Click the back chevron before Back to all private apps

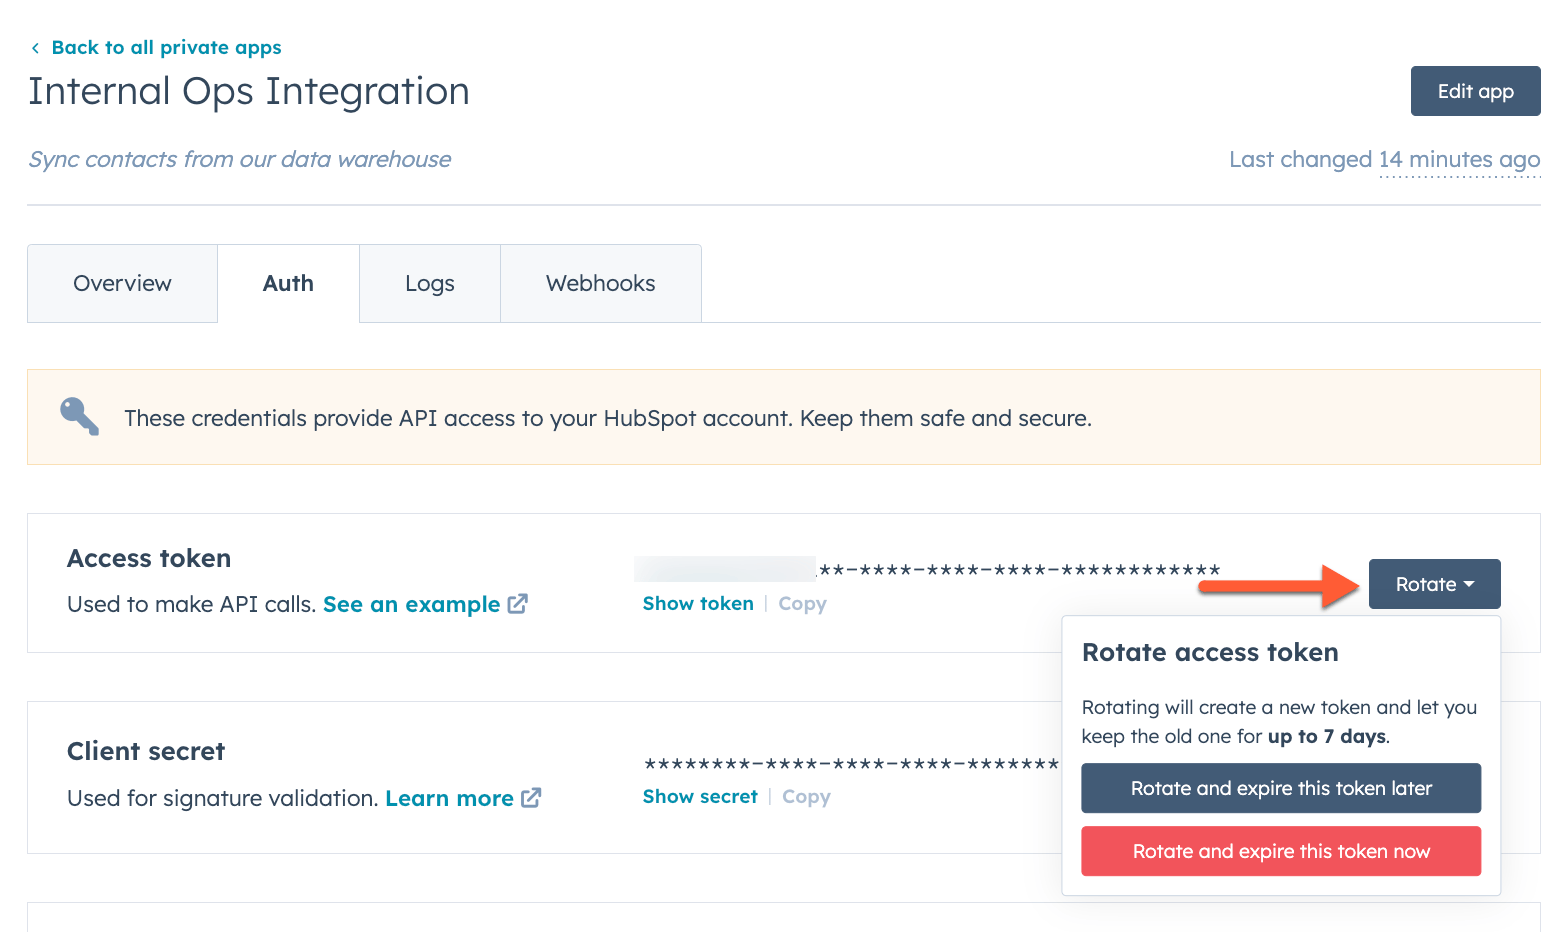tap(35, 47)
